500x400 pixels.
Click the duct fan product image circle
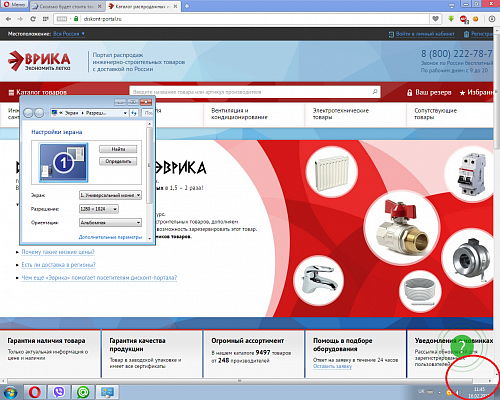pyautogui.click(x=469, y=258)
